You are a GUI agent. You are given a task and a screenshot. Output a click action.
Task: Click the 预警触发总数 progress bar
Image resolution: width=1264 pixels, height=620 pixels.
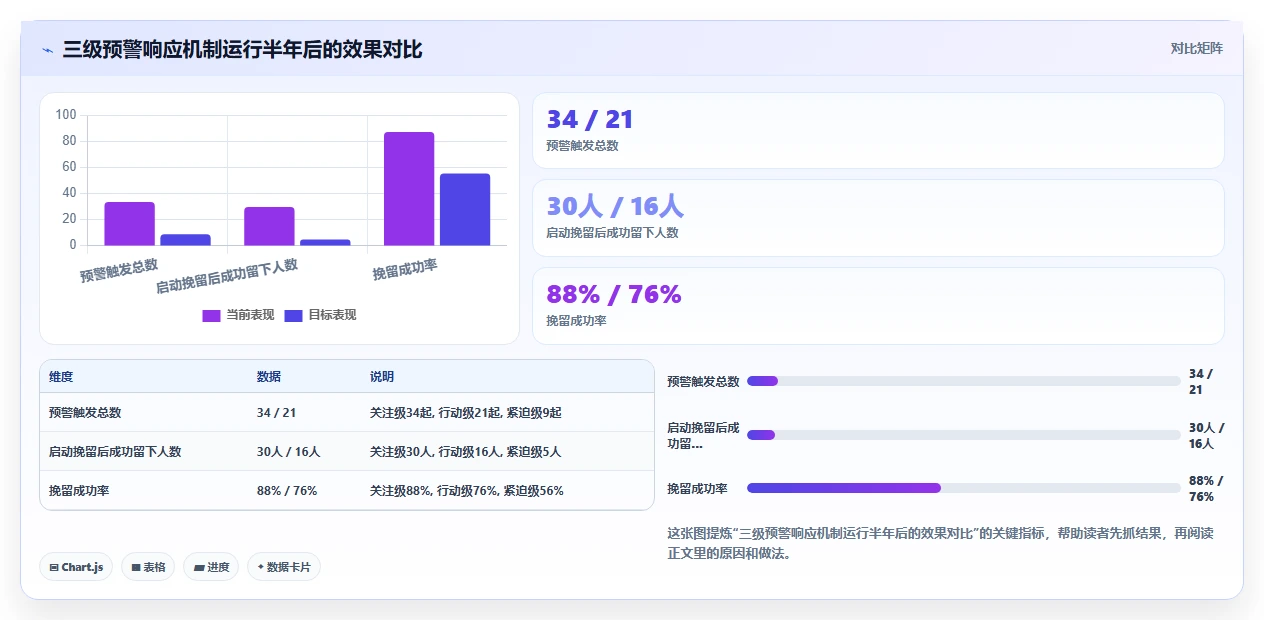pos(964,381)
